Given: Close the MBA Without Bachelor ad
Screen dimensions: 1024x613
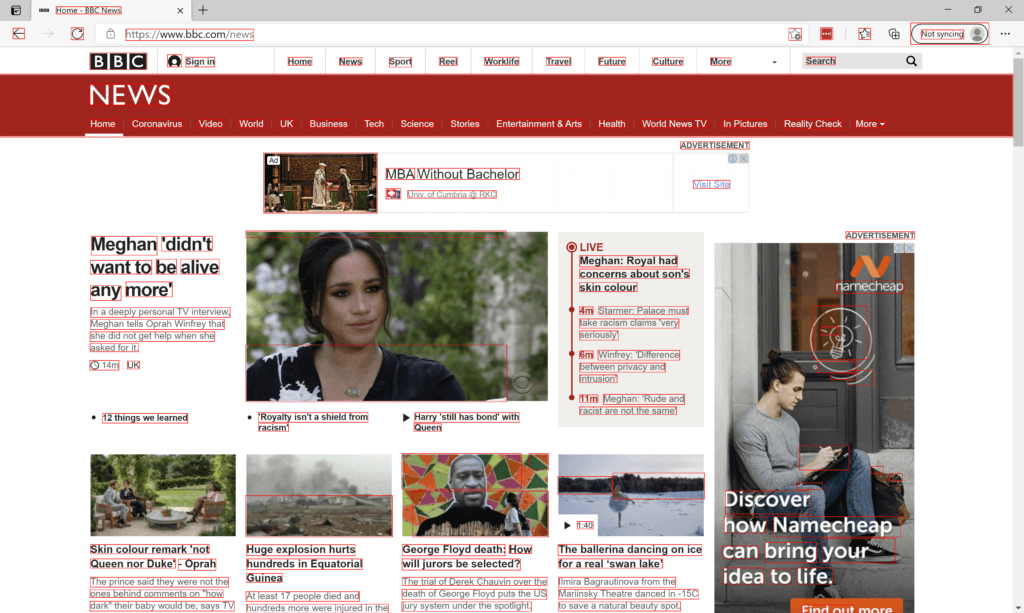Looking at the screenshot, I should pos(743,158).
